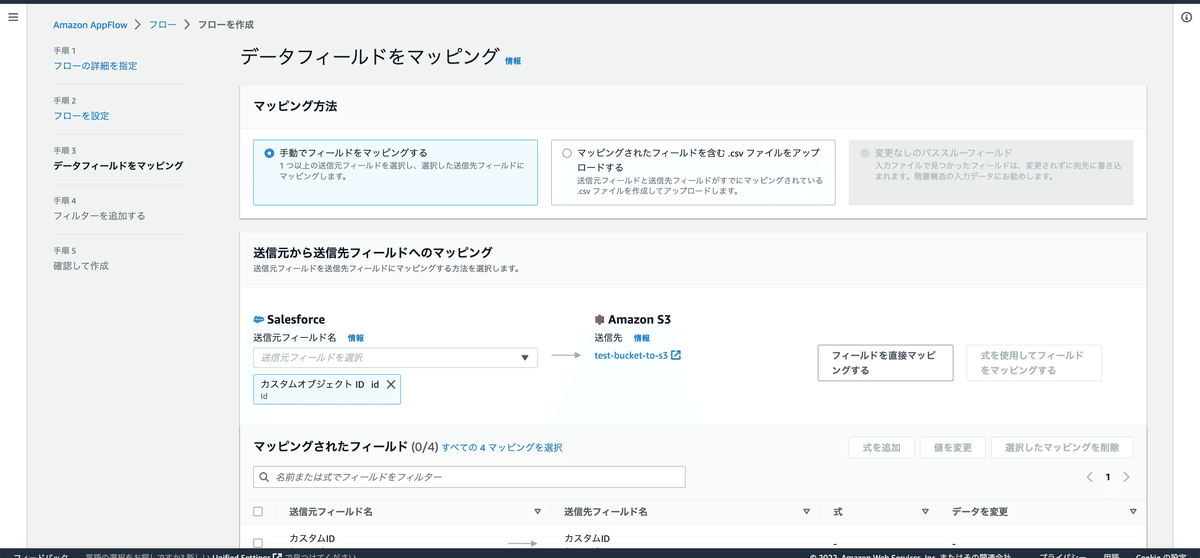The height and width of the screenshot is (558, 1200).
Task: Click the search magnifier in field filter
Action: [x=264, y=477]
